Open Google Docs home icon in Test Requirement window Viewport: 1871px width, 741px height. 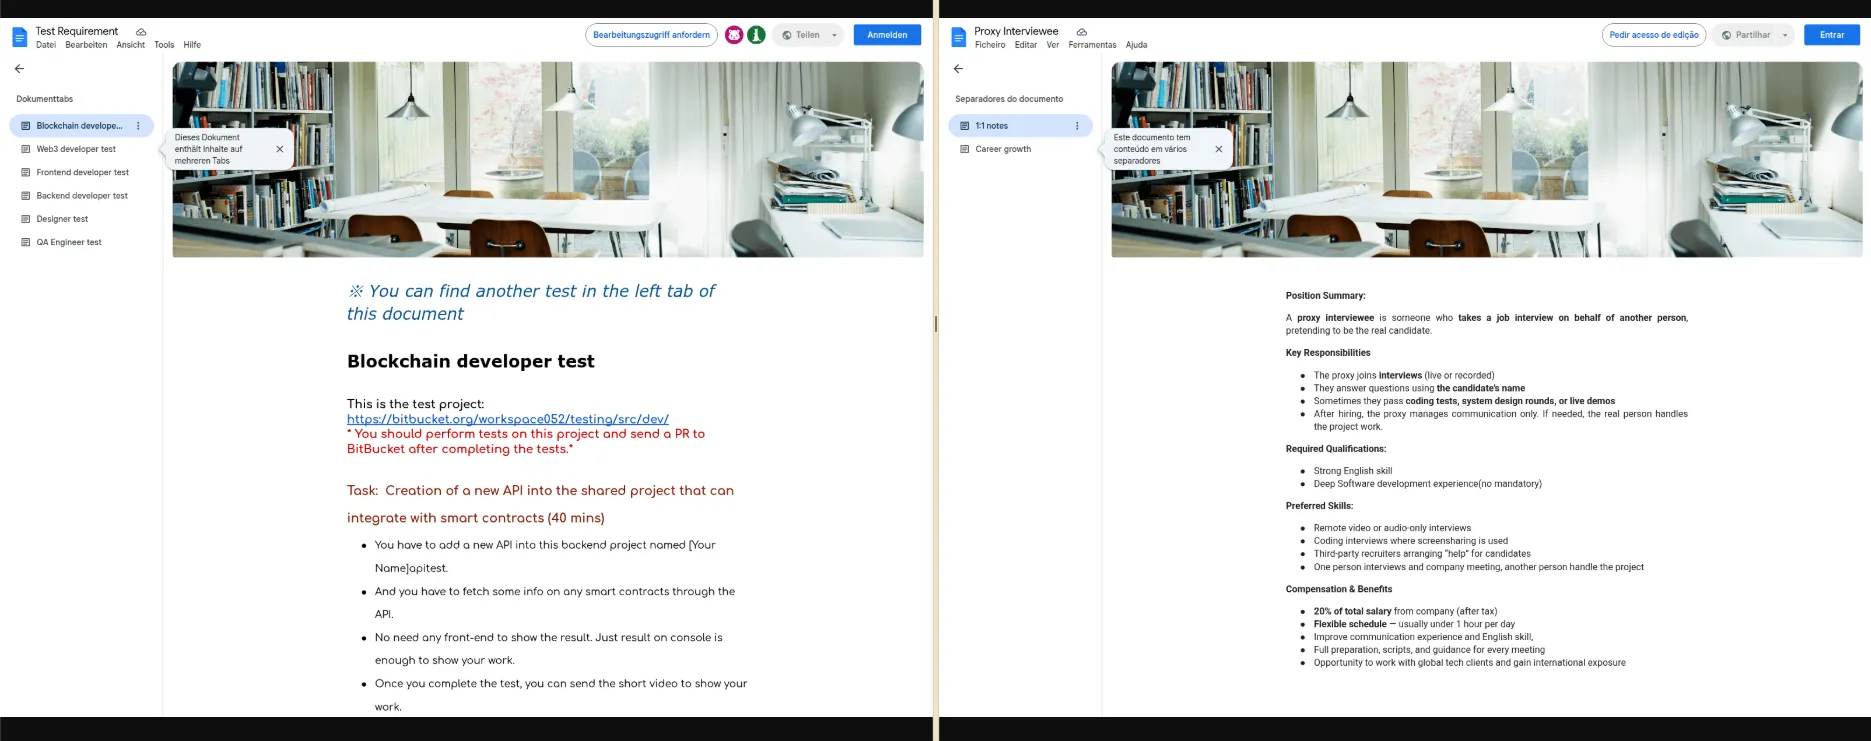point(19,38)
